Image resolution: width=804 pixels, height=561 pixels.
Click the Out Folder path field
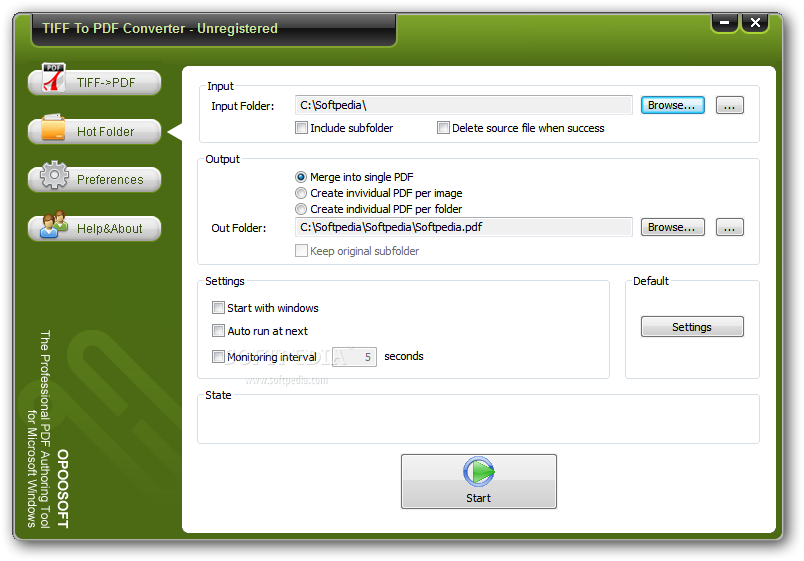coord(464,227)
